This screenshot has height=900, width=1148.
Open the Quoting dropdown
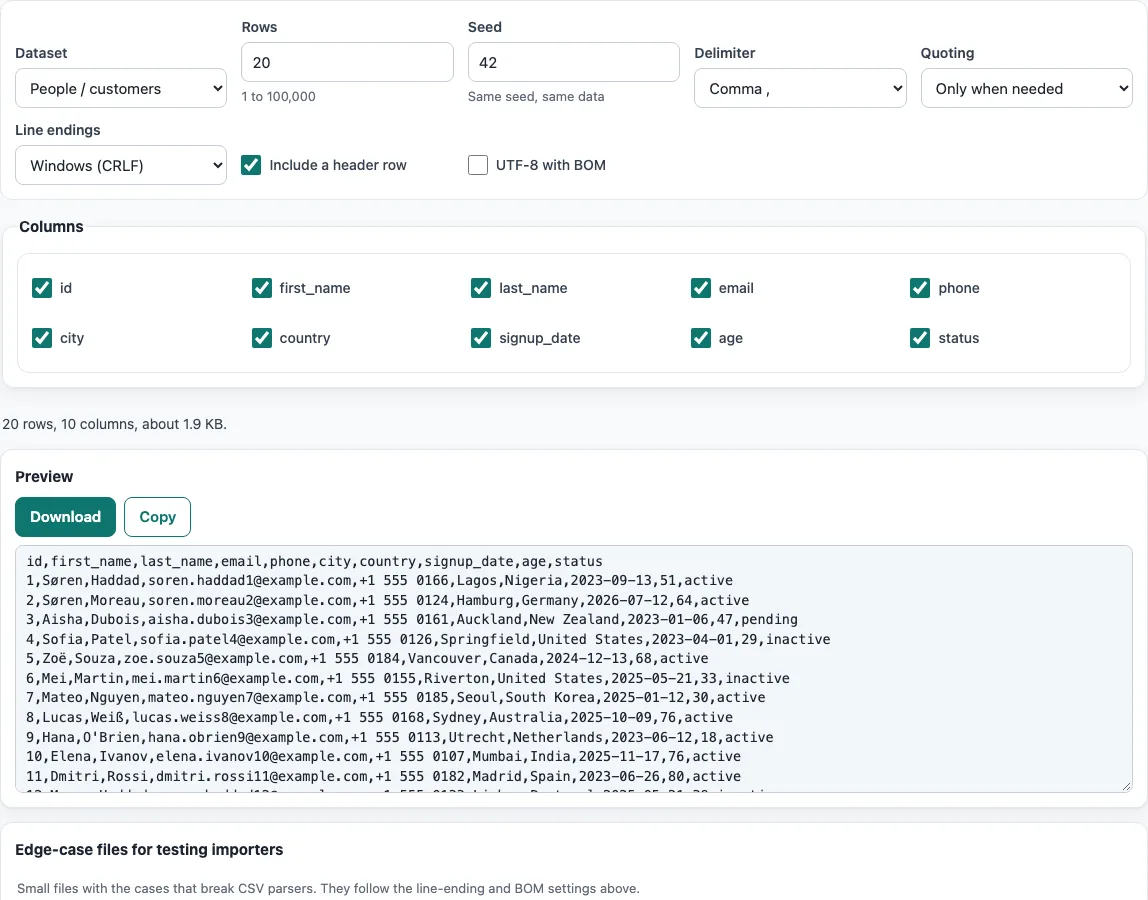point(1026,89)
